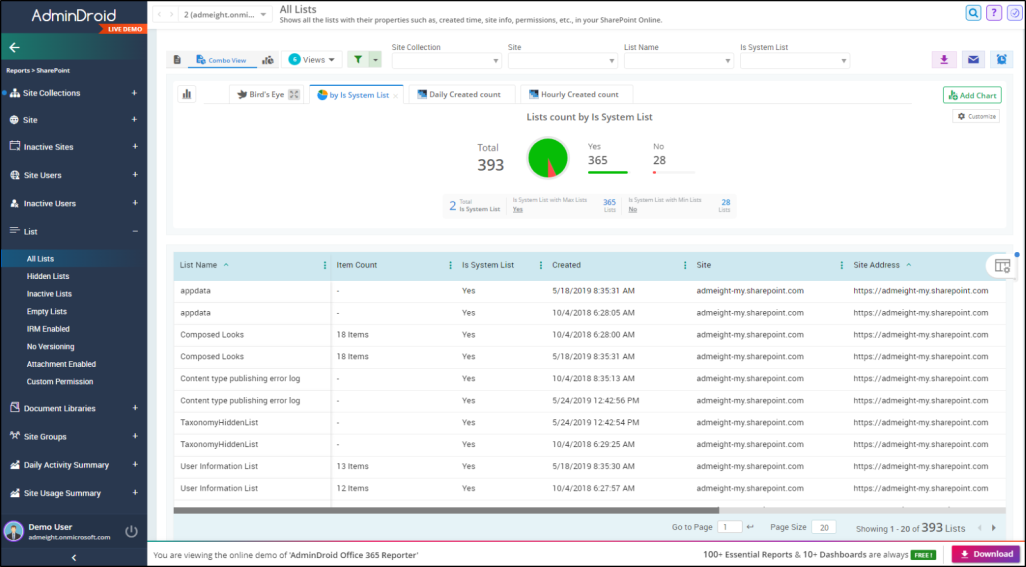Viewport: 1026px width, 567px height.
Task: Go to previous page arrow
Action: point(980,528)
